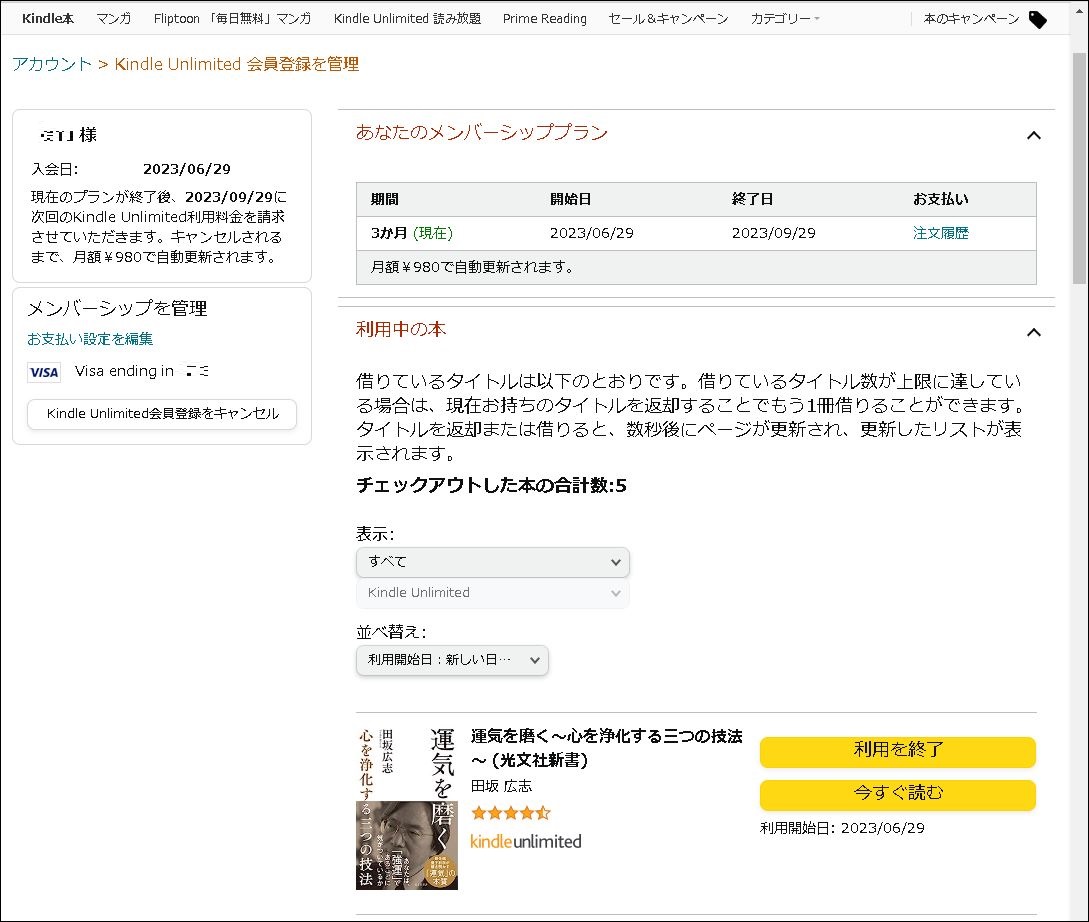Click the 終了日 value 2023/09/29 cell
This screenshot has height=922, width=1089.
[774, 233]
